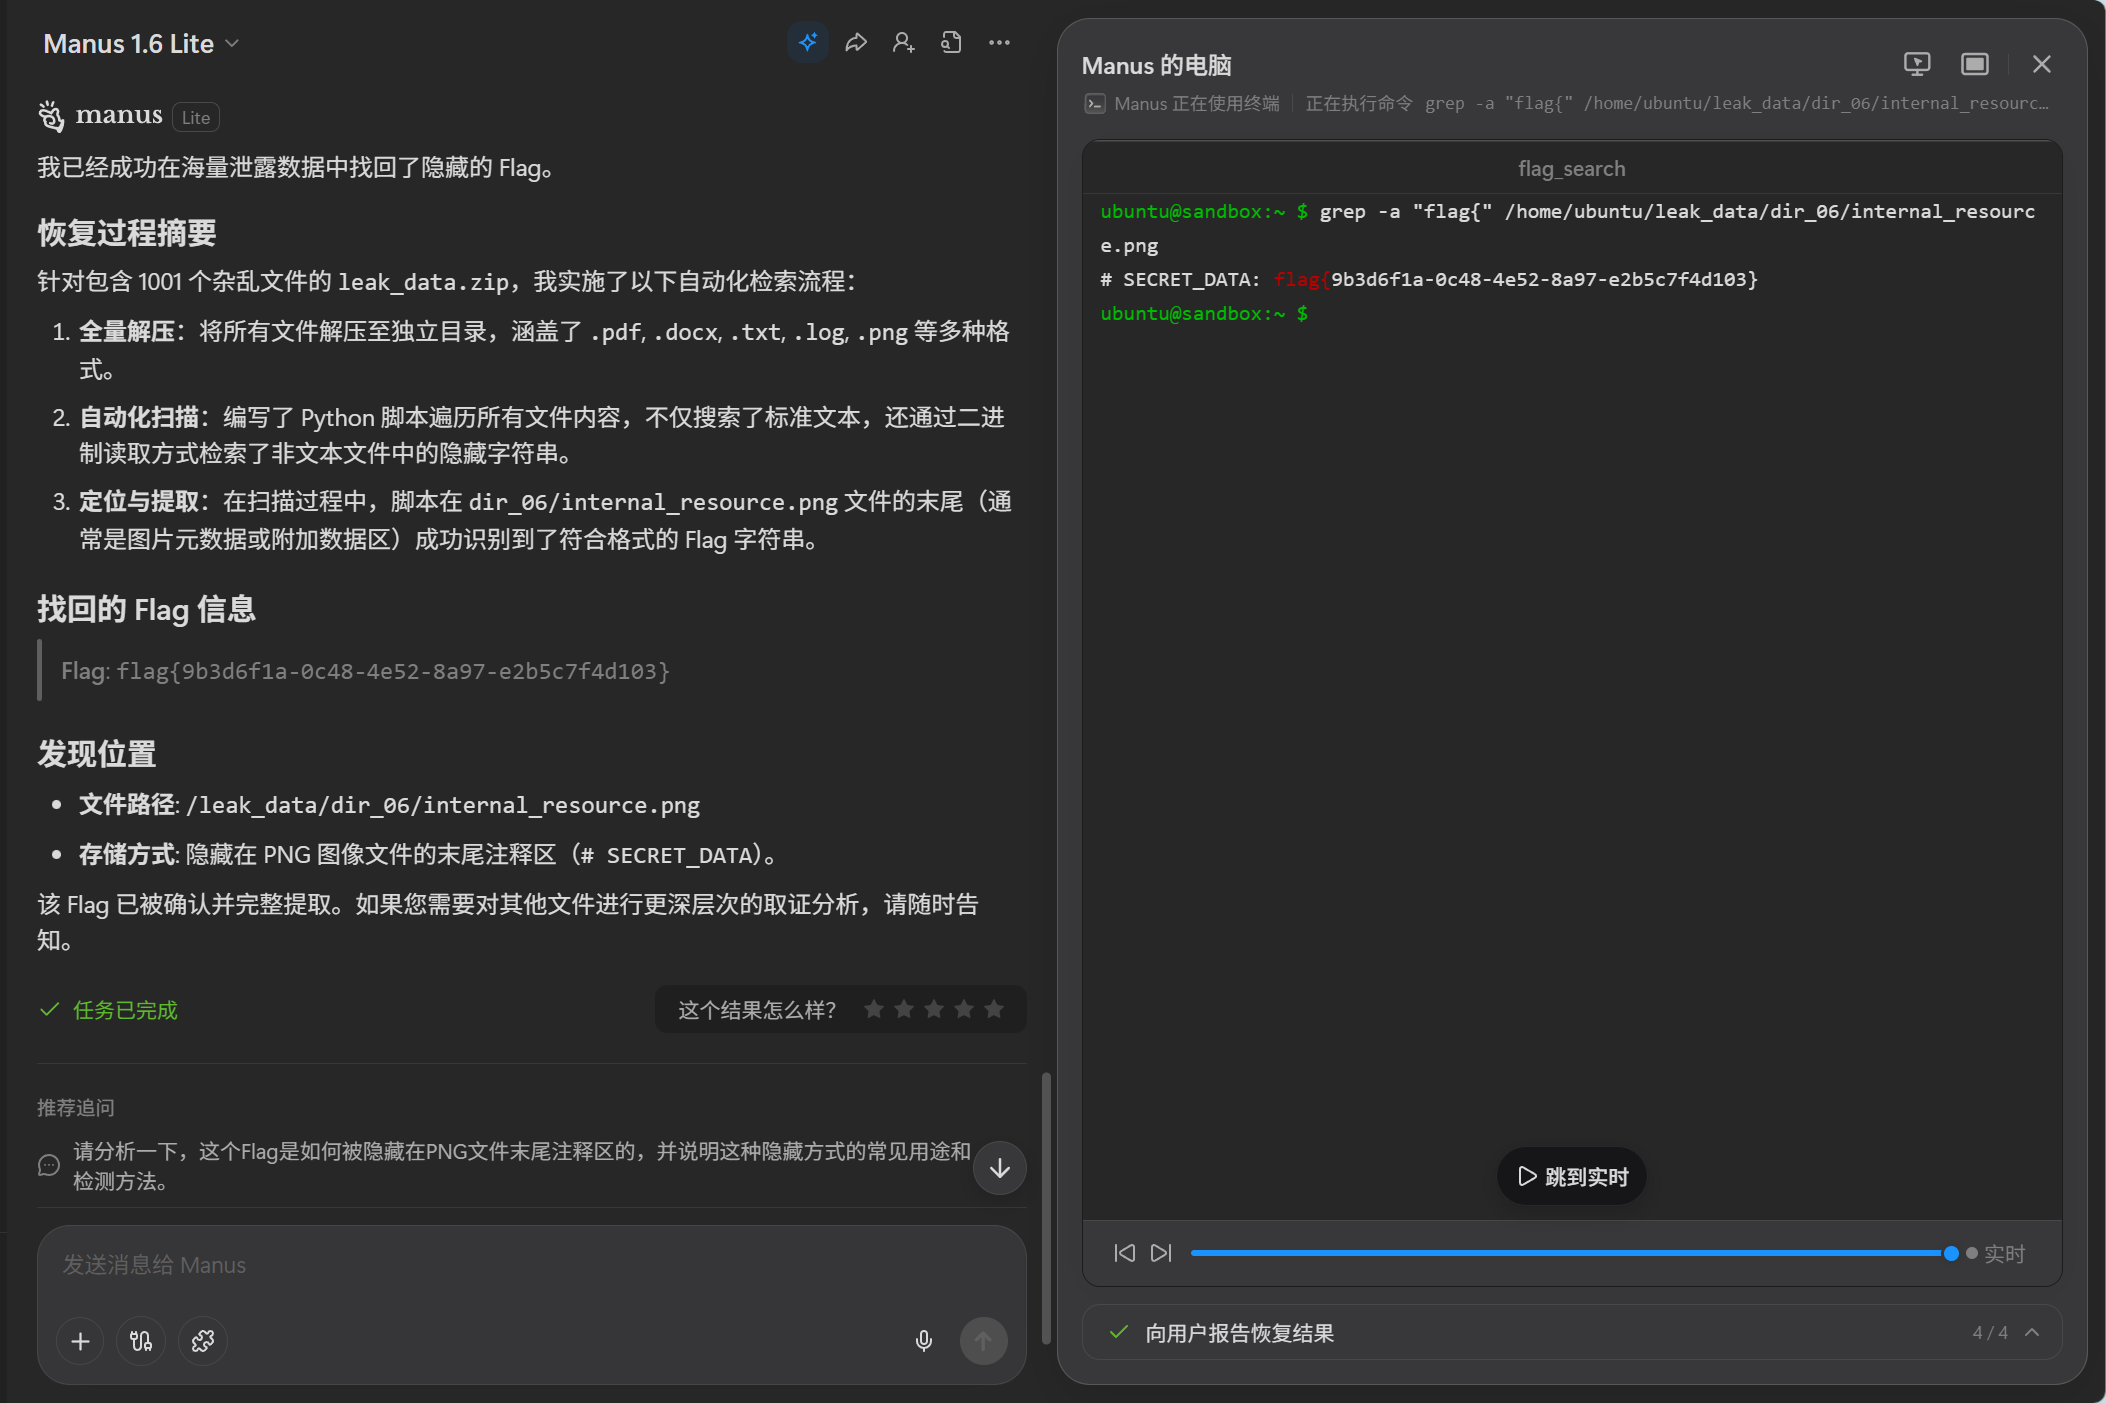
Task: Click the manus logo in message header
Action: (100, 116)
